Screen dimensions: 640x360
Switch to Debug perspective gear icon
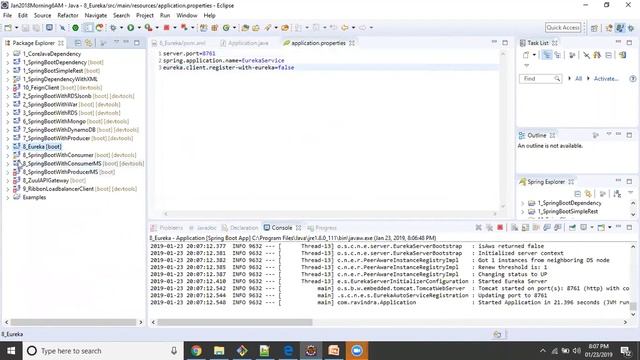(631, 28)
